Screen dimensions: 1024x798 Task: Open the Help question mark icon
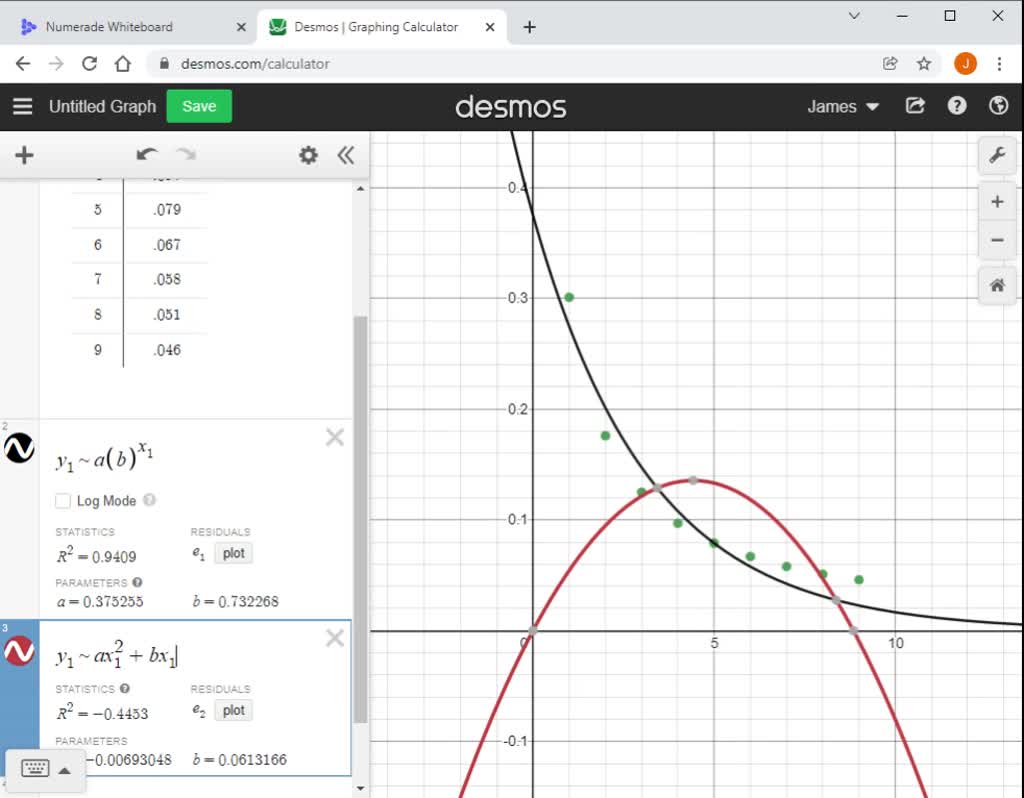point(957,106)
